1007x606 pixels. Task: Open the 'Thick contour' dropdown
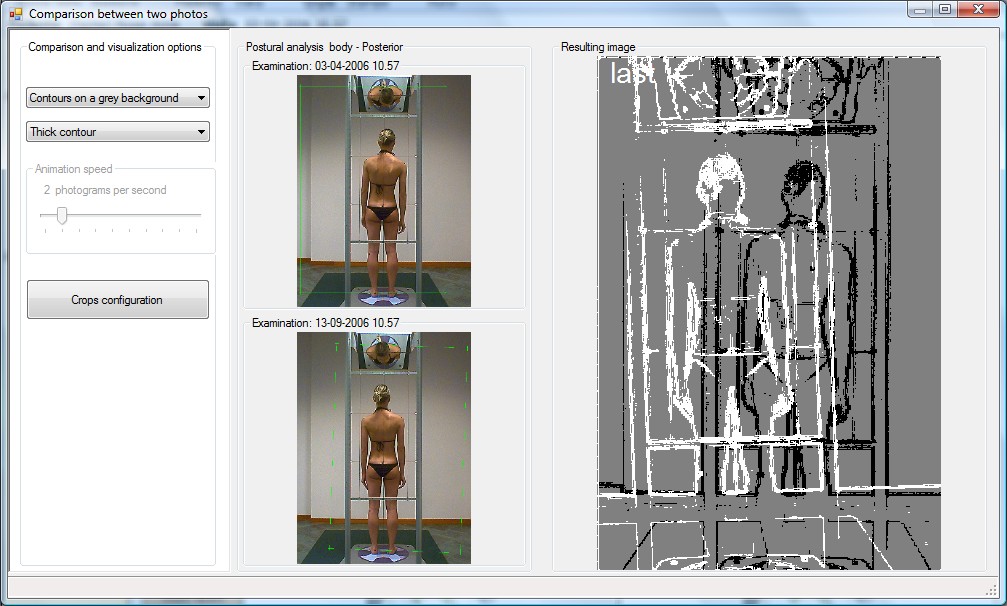click(x=118, y=132)
